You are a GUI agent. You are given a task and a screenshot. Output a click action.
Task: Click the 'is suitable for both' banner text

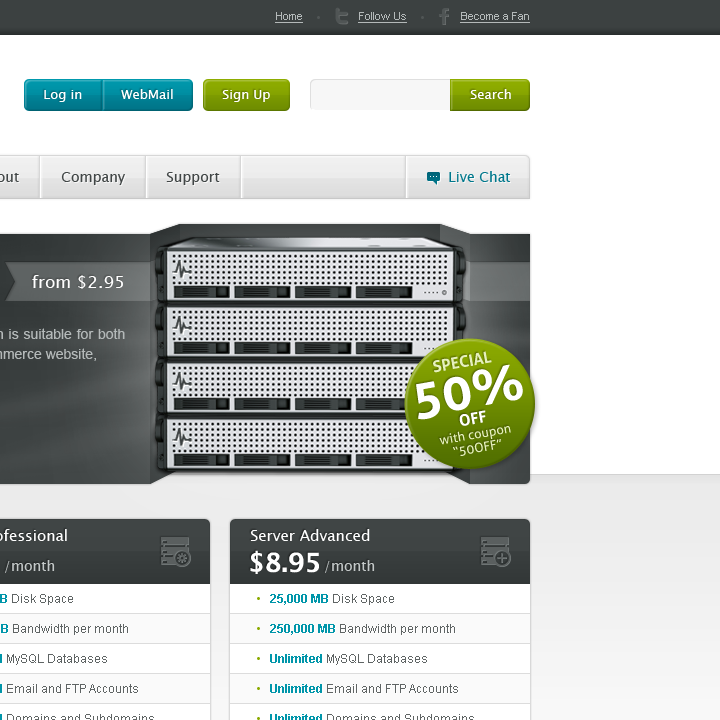(x=62, y=334)
